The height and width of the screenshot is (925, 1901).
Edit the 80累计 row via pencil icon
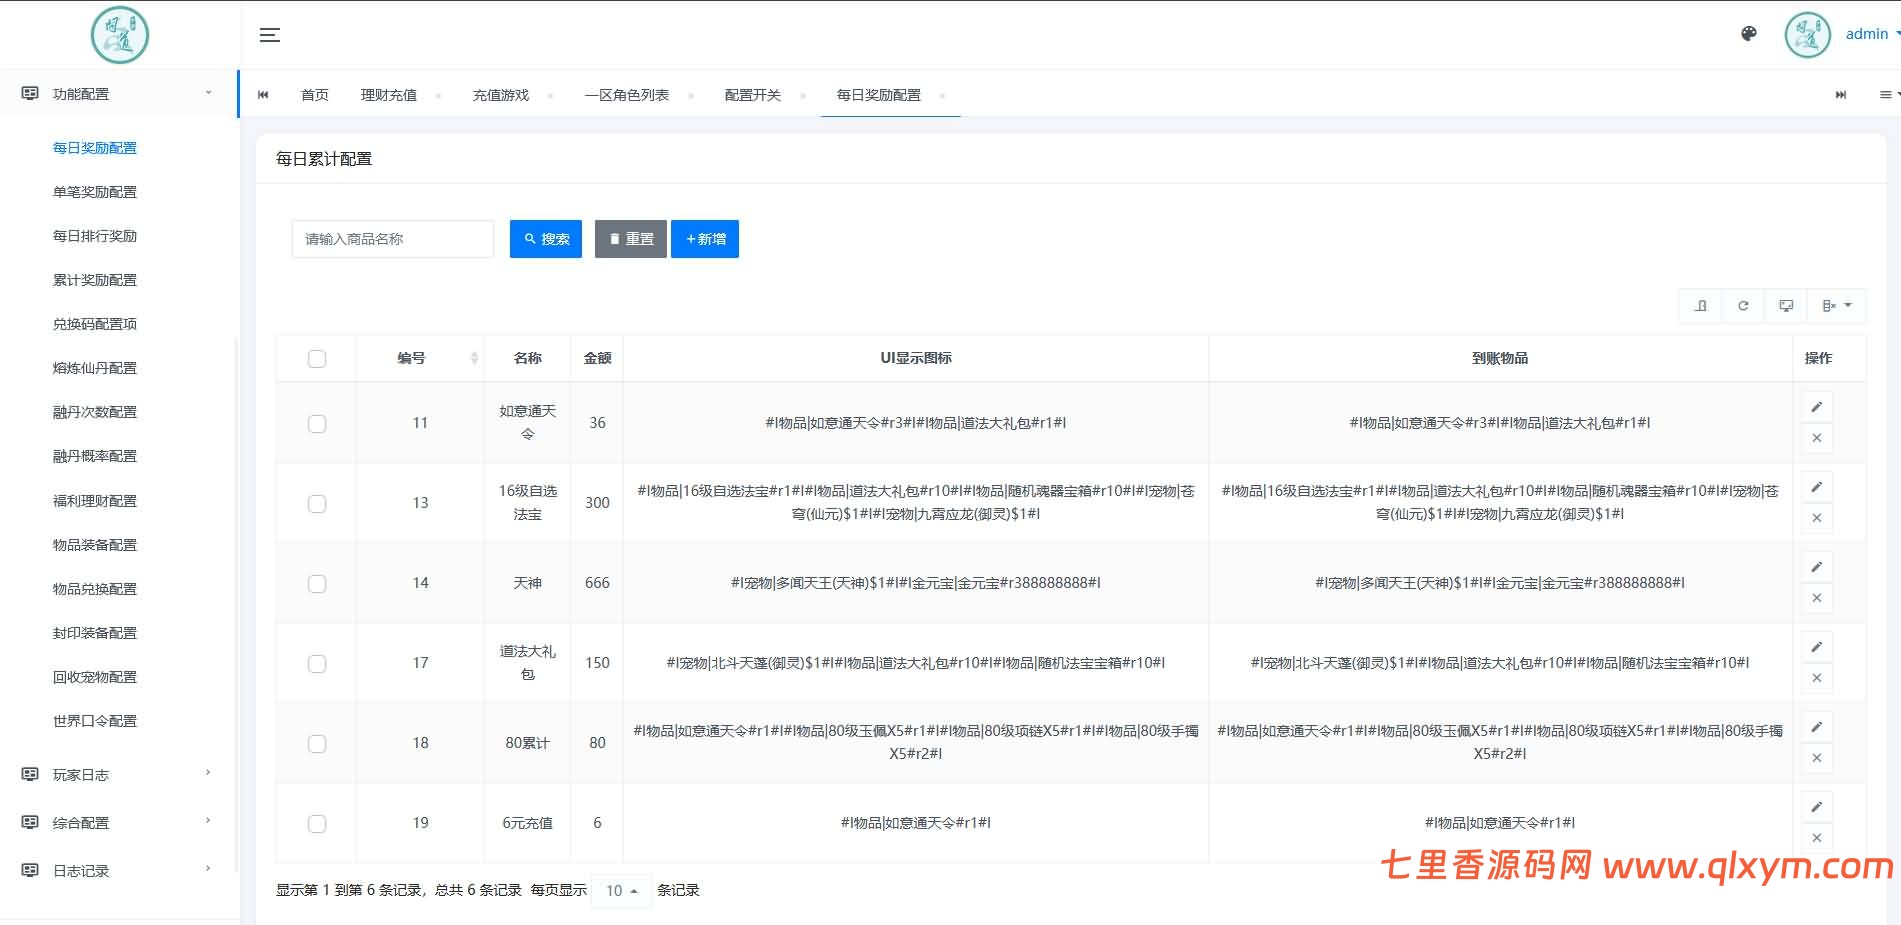click(1816, 726)
